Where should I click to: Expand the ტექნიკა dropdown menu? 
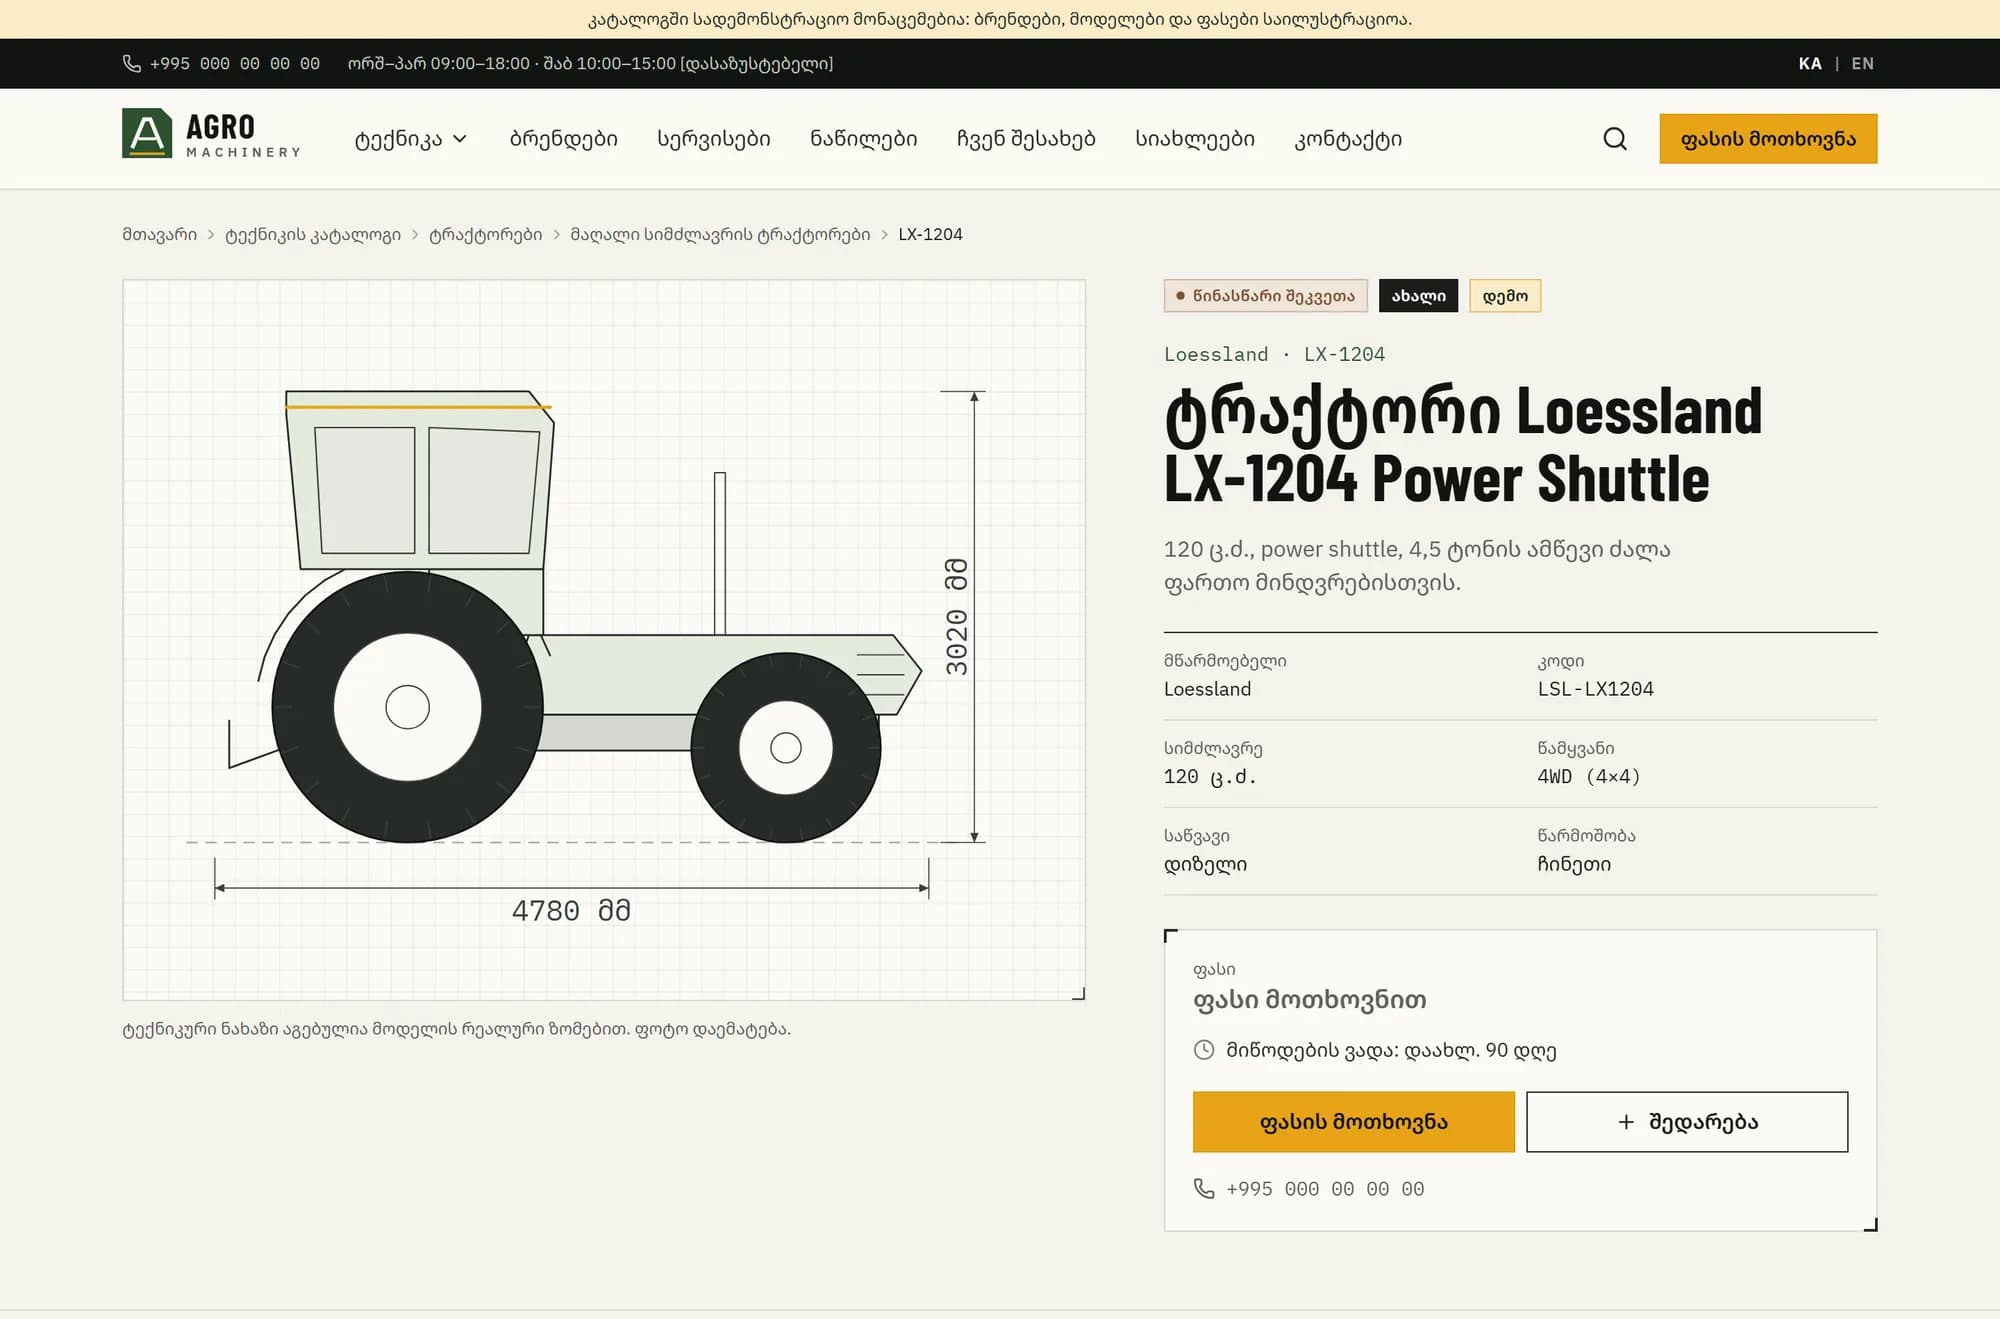(x=411, y=139)
